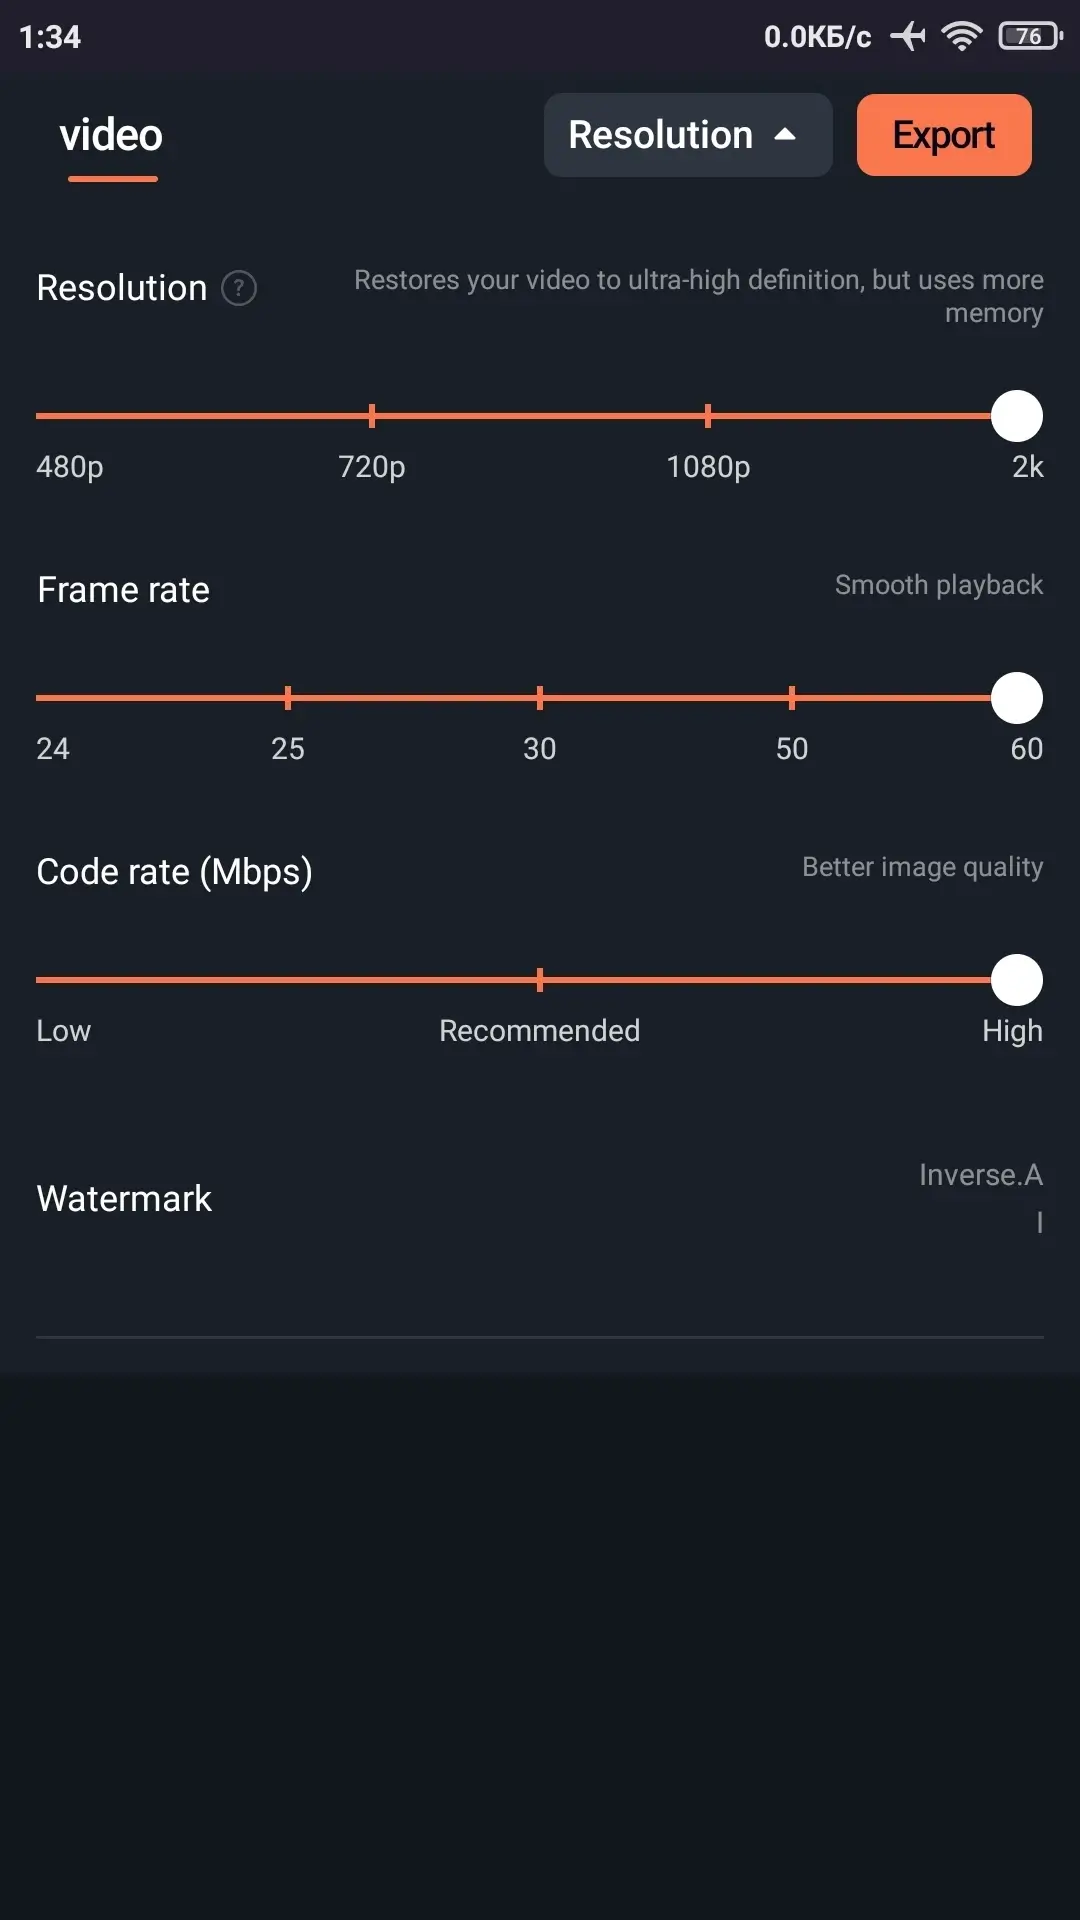Set resolution to 720p
The height and width of the screenshot is (1920, 1080).
click(x=372, y=416)
